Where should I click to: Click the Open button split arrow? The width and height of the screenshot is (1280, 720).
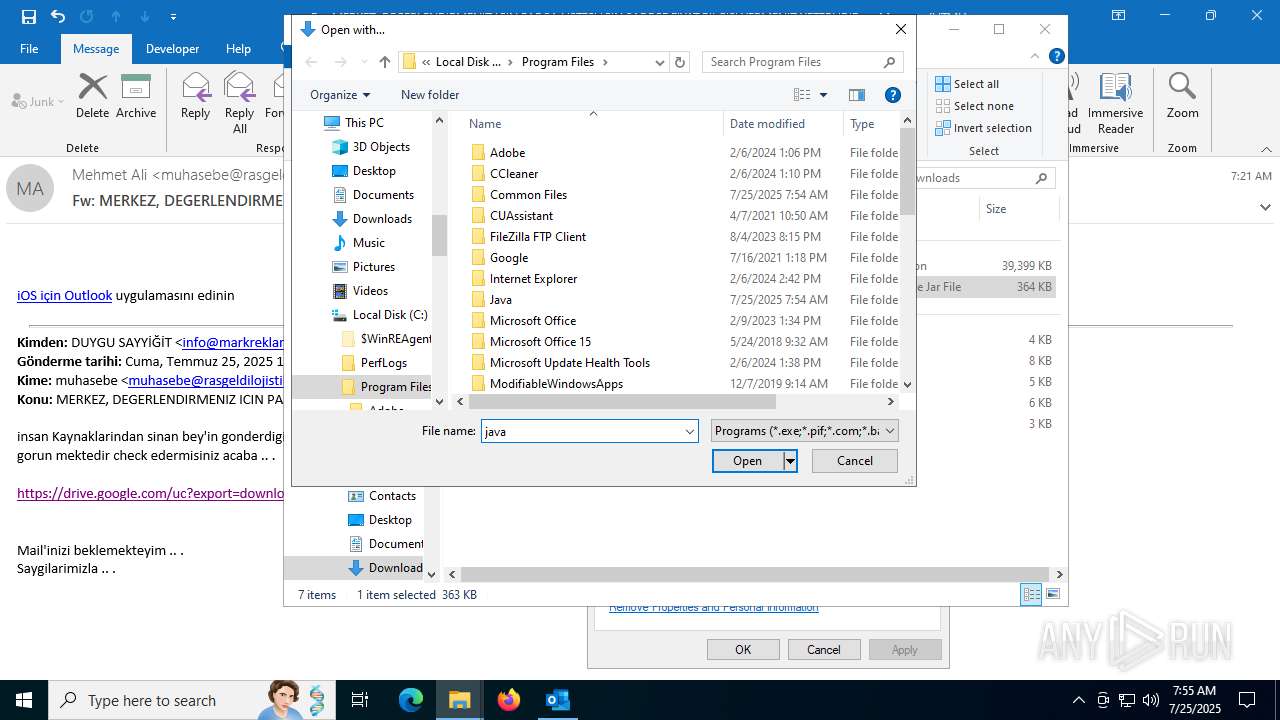790,461
